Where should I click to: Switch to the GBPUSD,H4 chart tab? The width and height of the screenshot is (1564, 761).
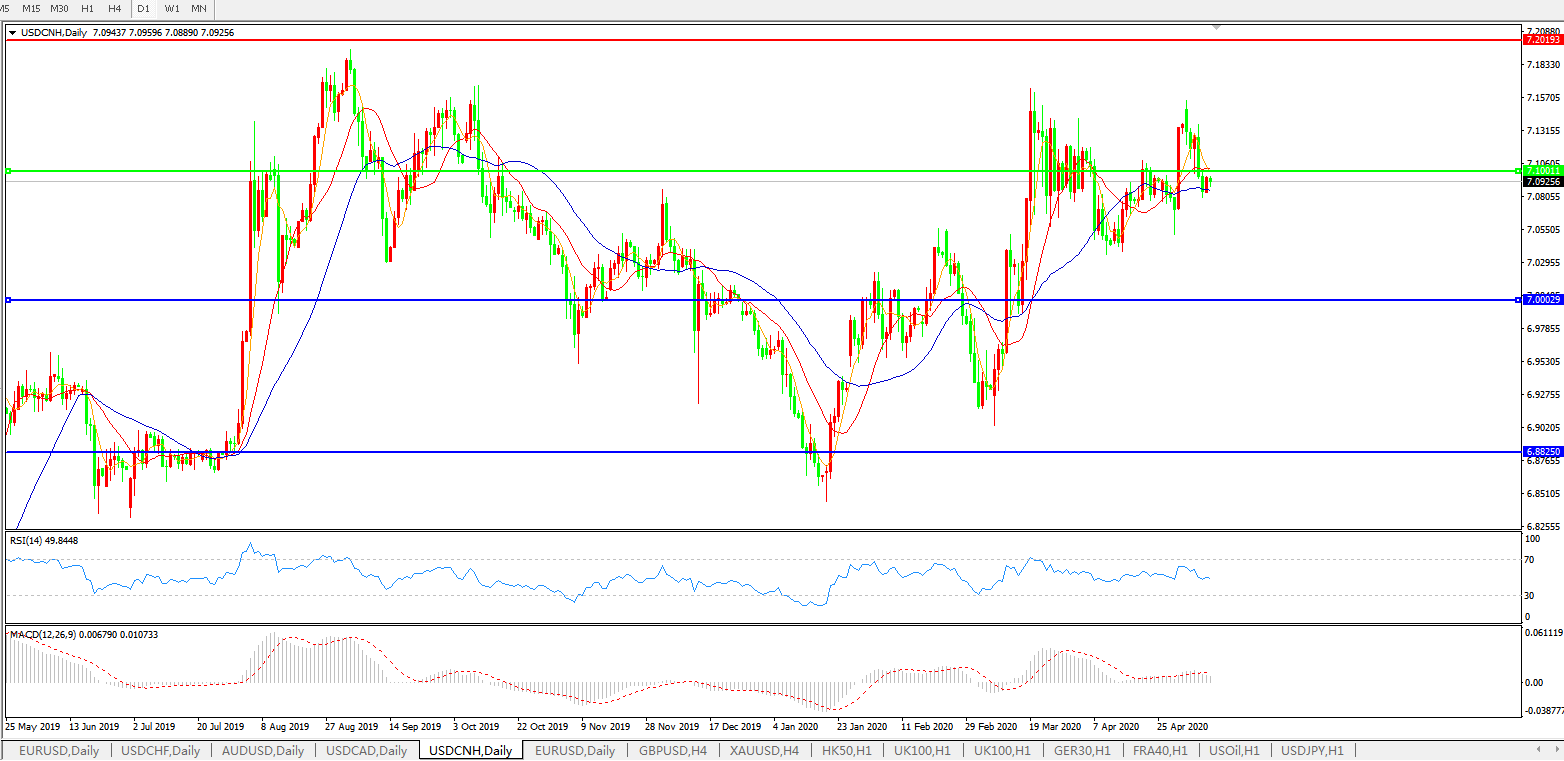tap(673, 750)
